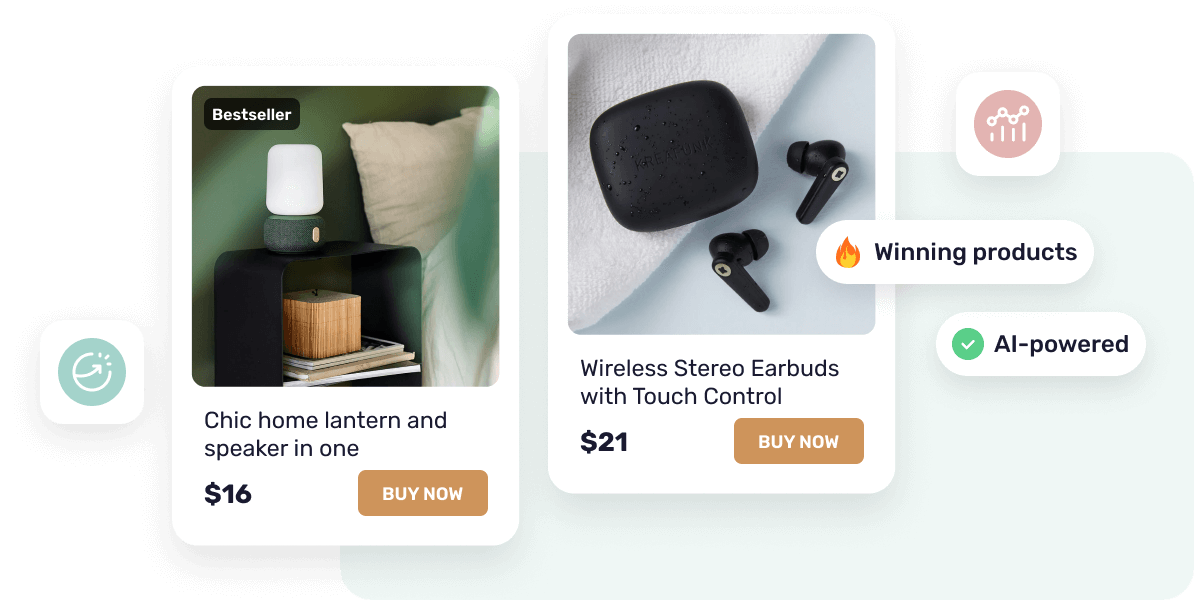1194x600 pixels.
Task: Open the wireless earbuds product photo
Action: pos(721,184)
